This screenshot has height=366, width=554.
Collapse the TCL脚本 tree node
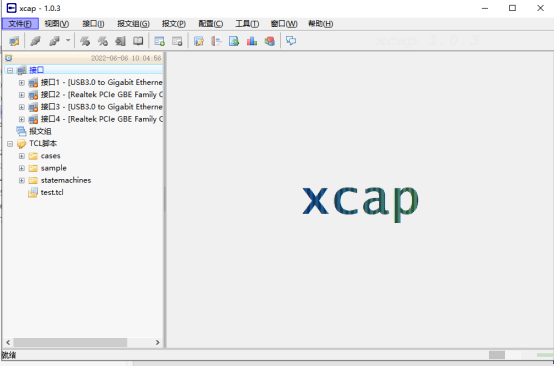(x=10, y=143)
